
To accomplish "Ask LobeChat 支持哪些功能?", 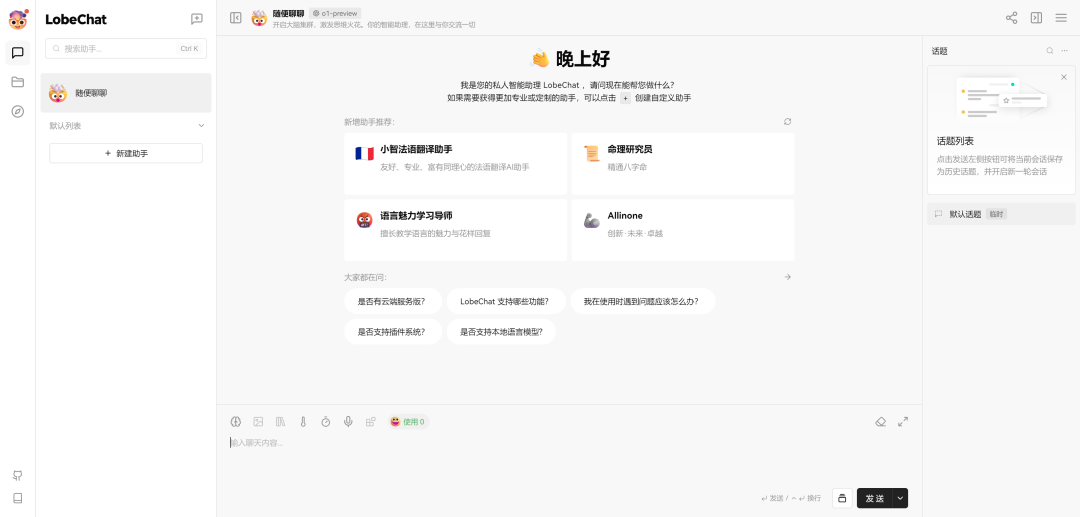I will pos(506,302).
